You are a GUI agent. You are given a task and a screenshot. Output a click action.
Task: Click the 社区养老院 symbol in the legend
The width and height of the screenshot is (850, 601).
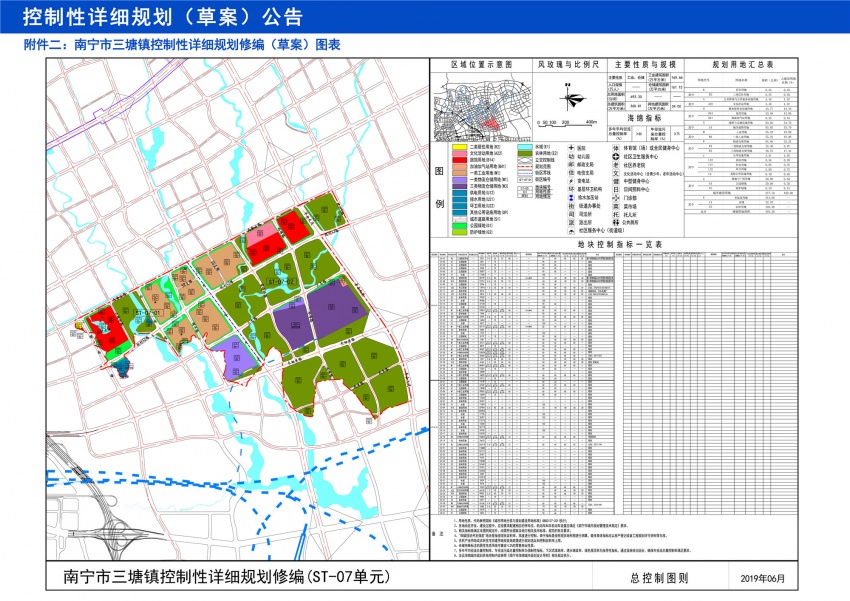click(616, 165)
